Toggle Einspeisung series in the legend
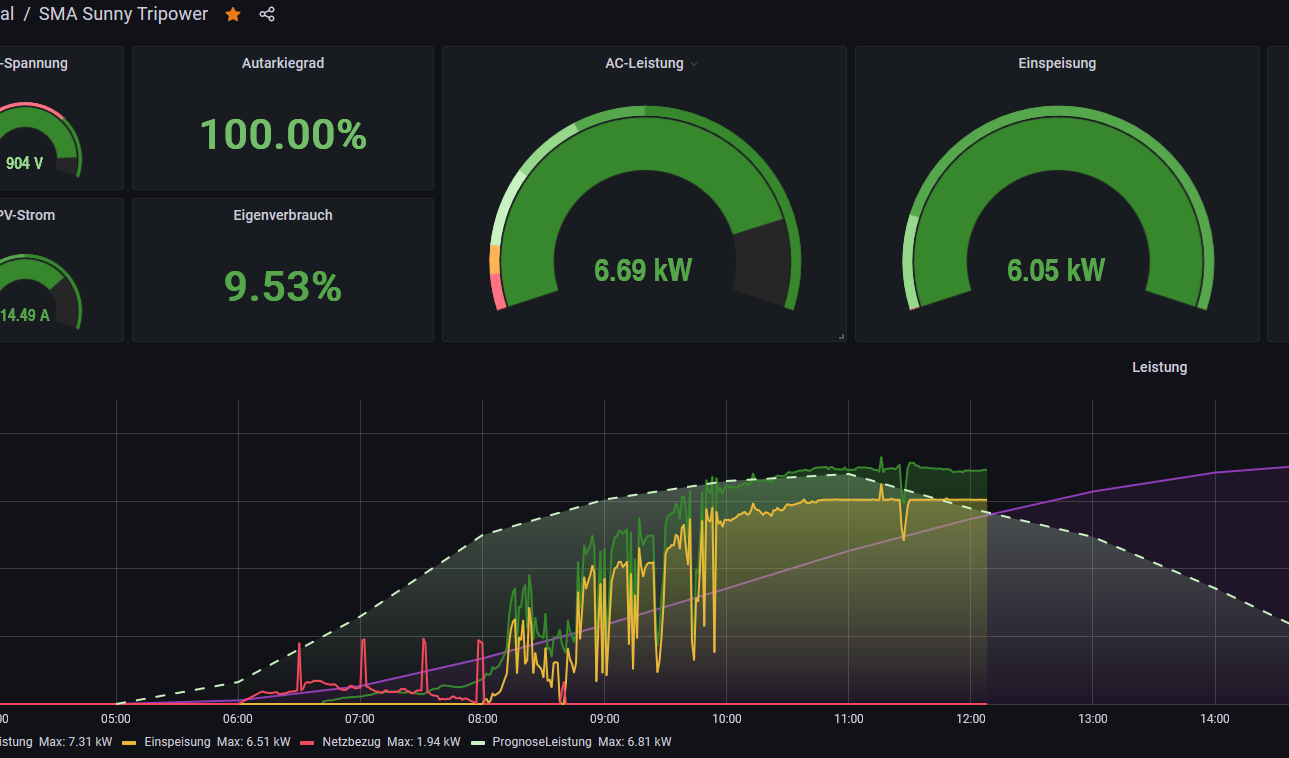 click(177, 742)
